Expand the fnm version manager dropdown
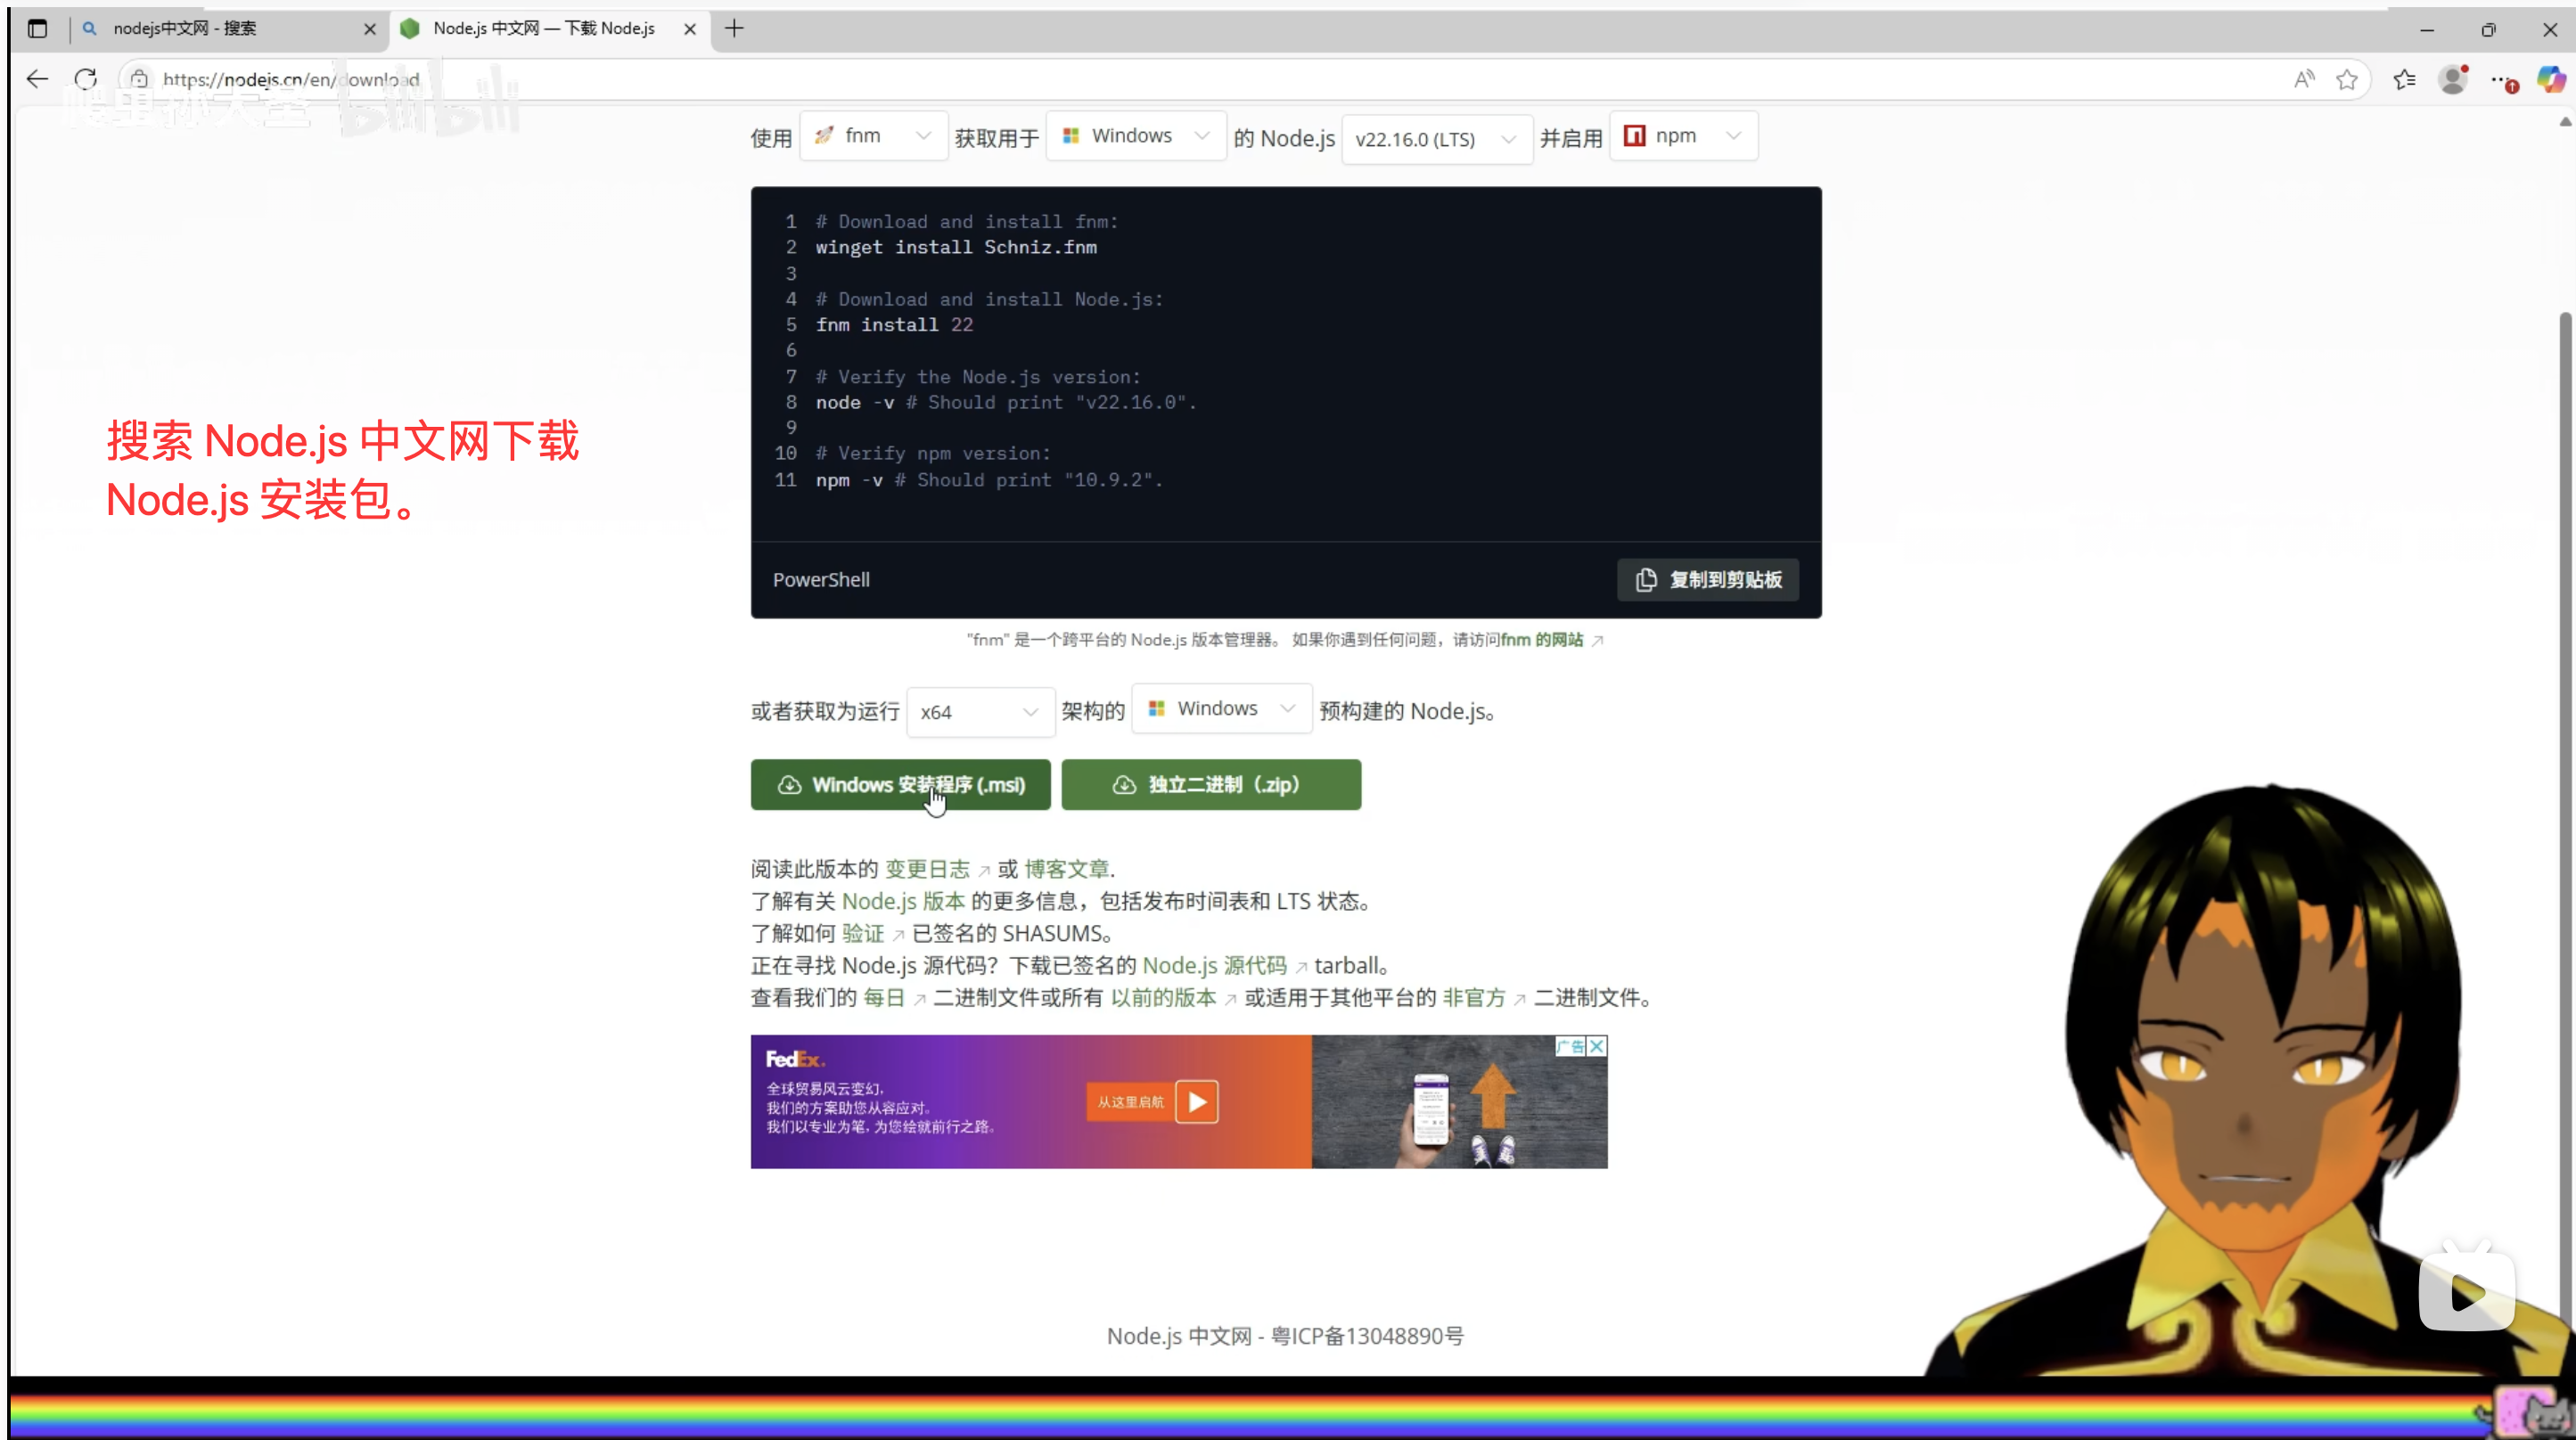This screenshot has width=2576, height=1440. pyautogui.click(x=873, y=136)
